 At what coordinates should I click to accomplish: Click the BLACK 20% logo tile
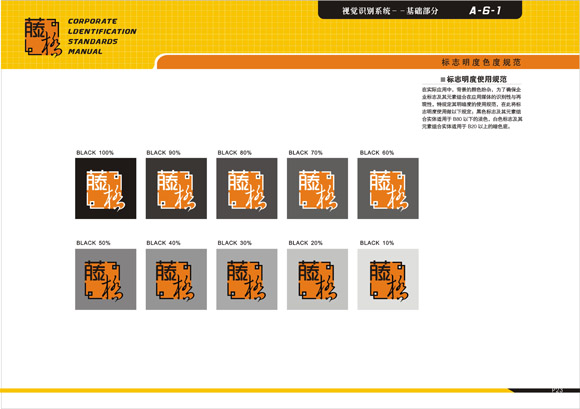(x=317, y=279)
